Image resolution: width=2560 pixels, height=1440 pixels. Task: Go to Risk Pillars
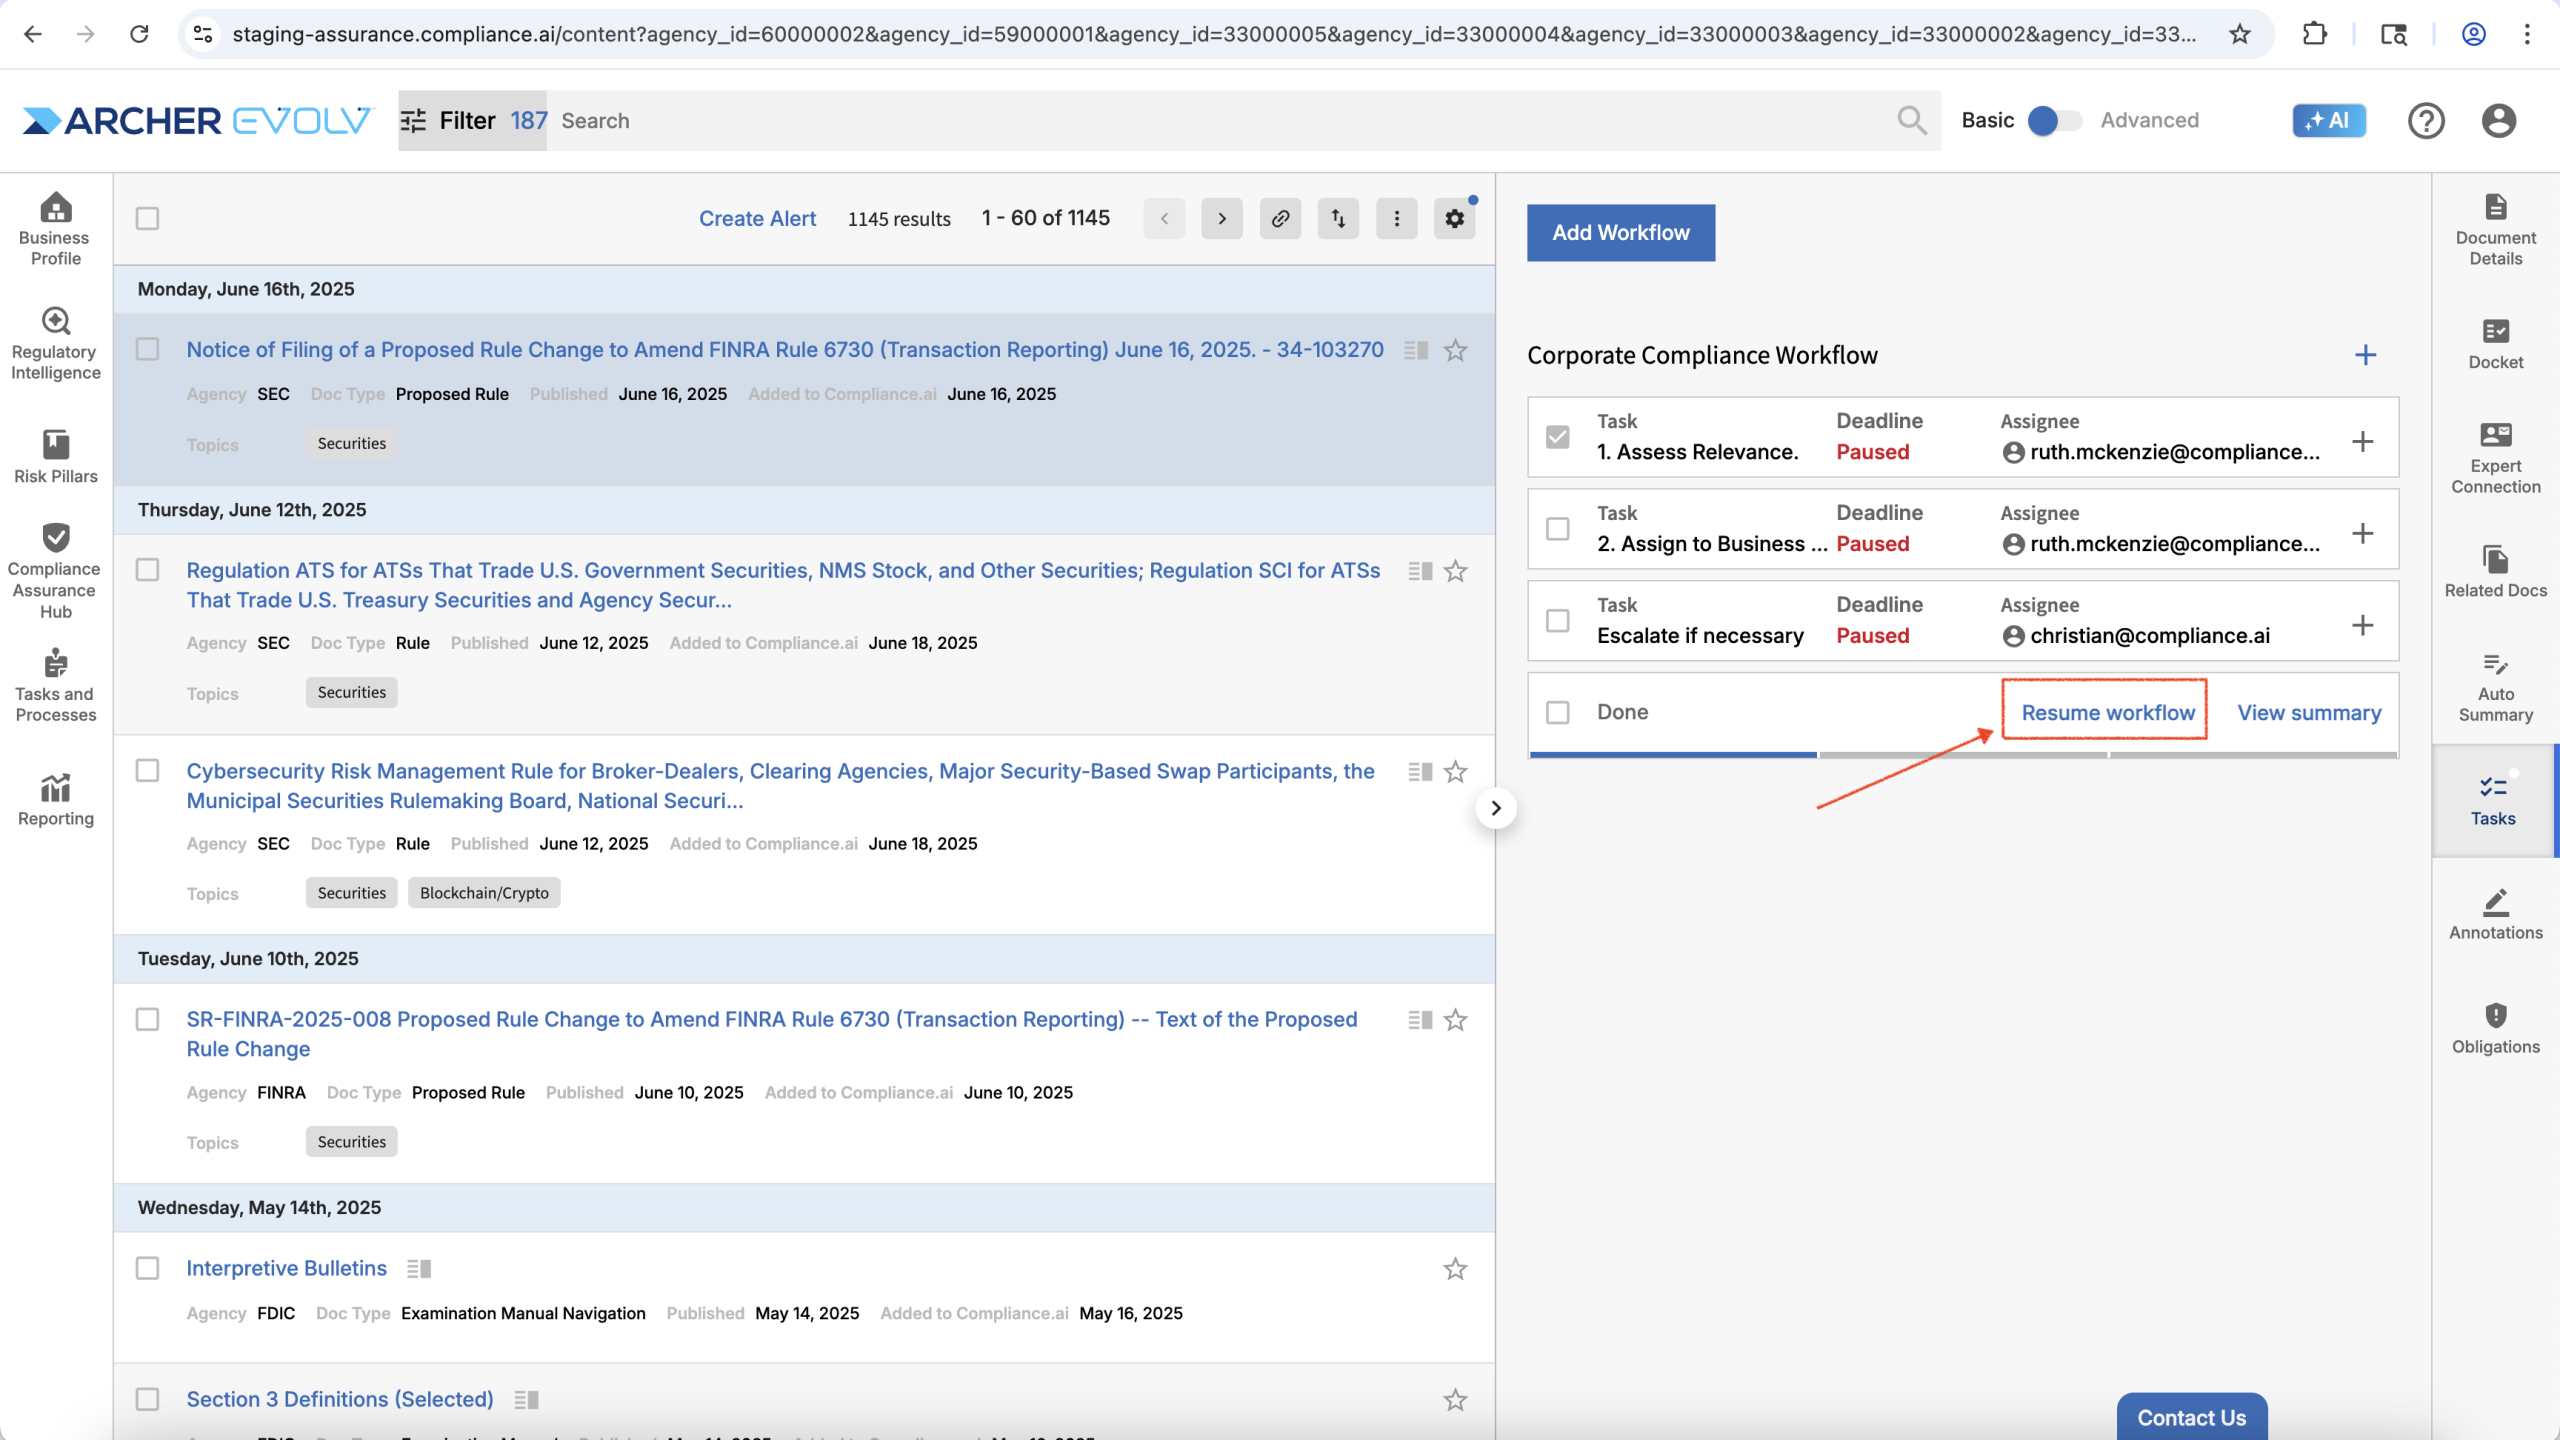[55, 457]
